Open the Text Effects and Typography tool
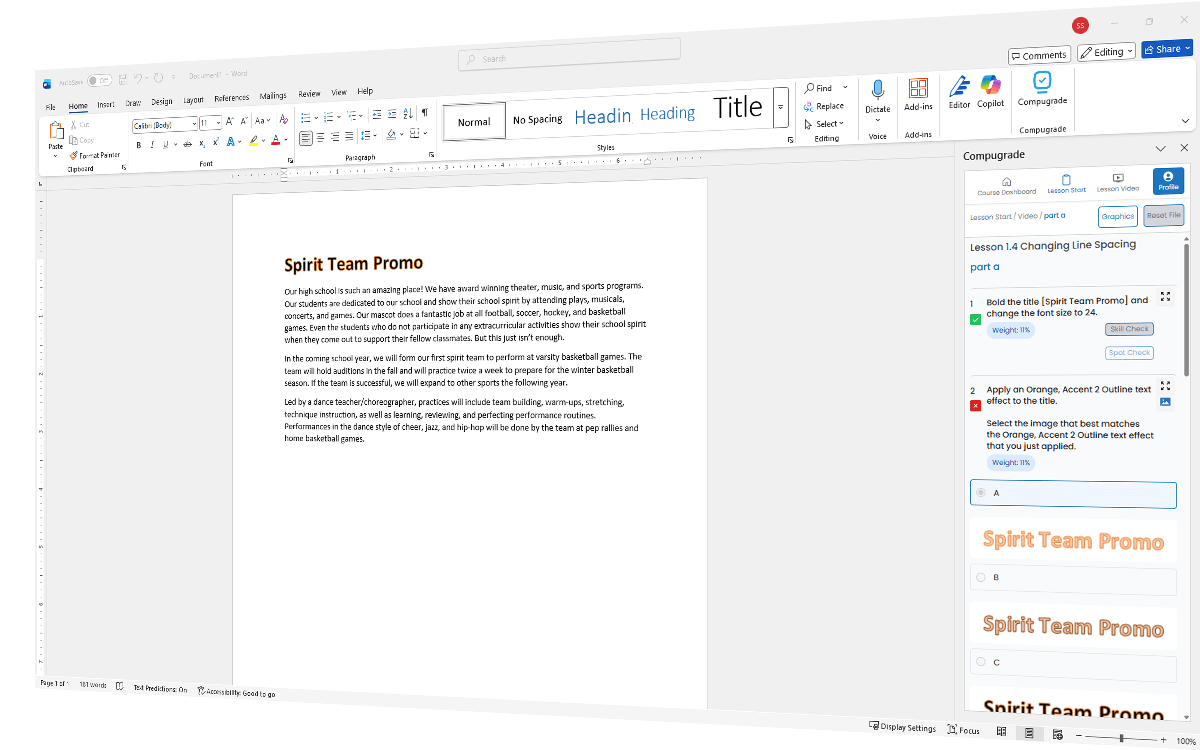1200x750 pixels. pos(231,142)
